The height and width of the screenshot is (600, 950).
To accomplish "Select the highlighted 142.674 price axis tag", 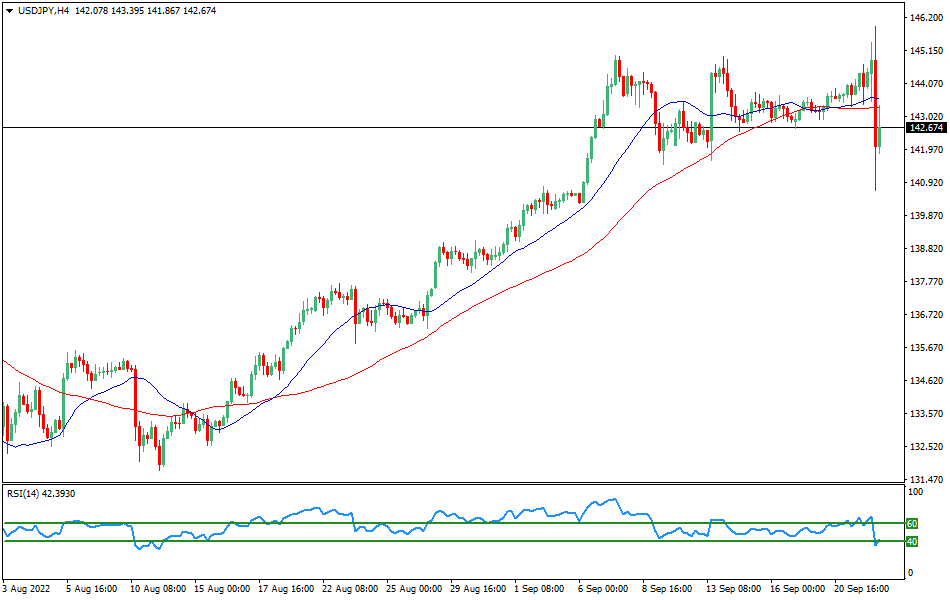I will click(925, 128).
